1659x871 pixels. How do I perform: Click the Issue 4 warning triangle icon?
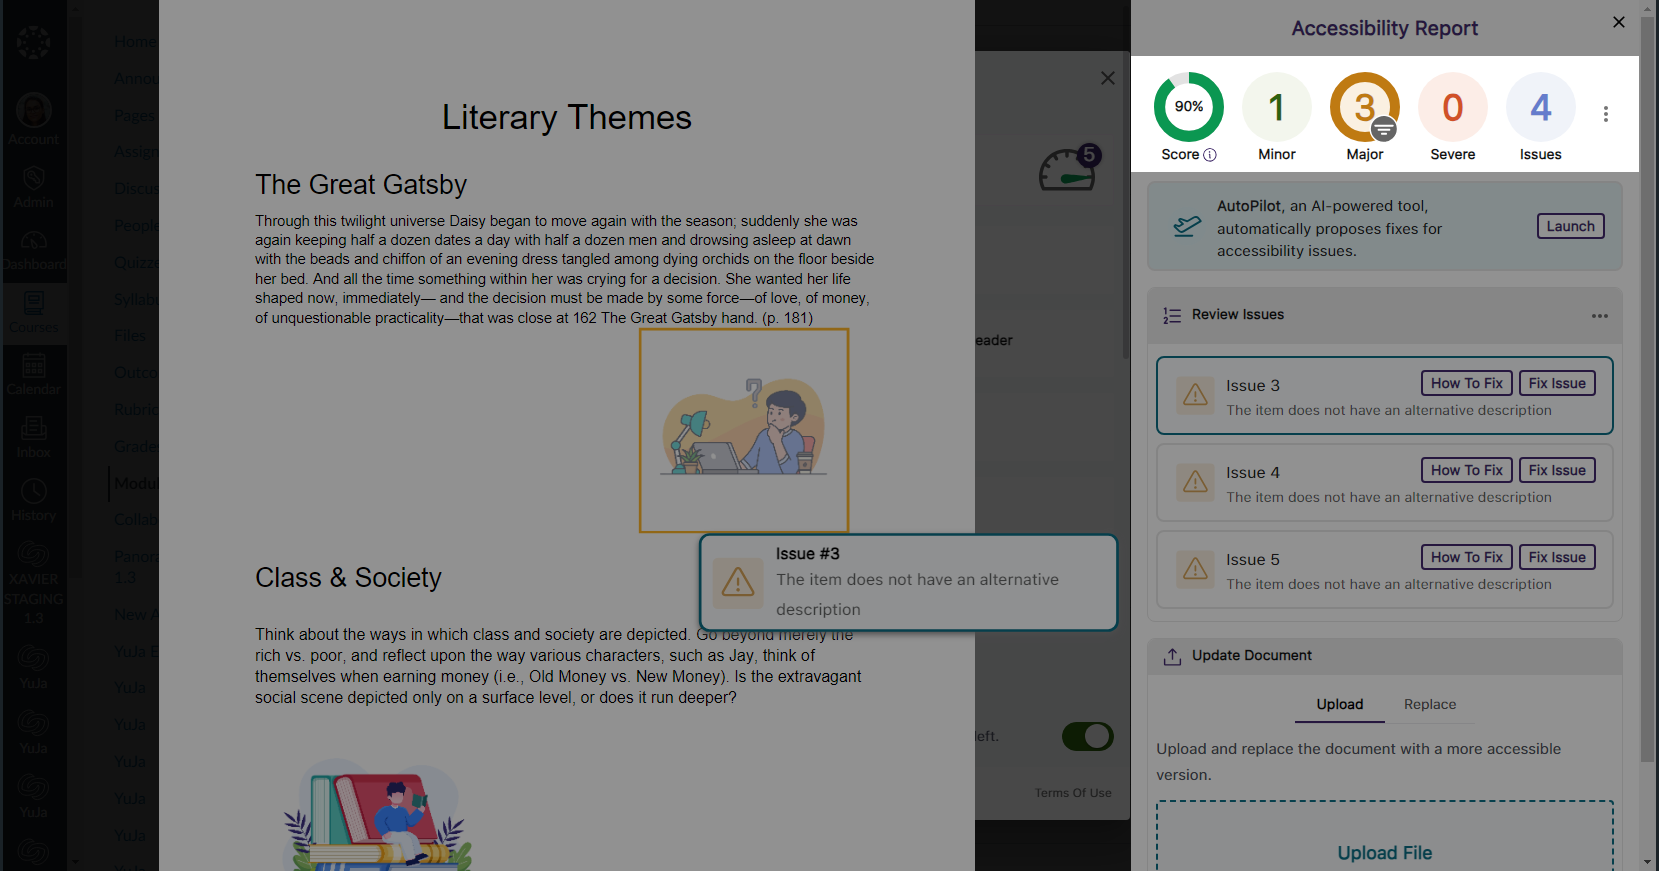(x=1195, y=482)
